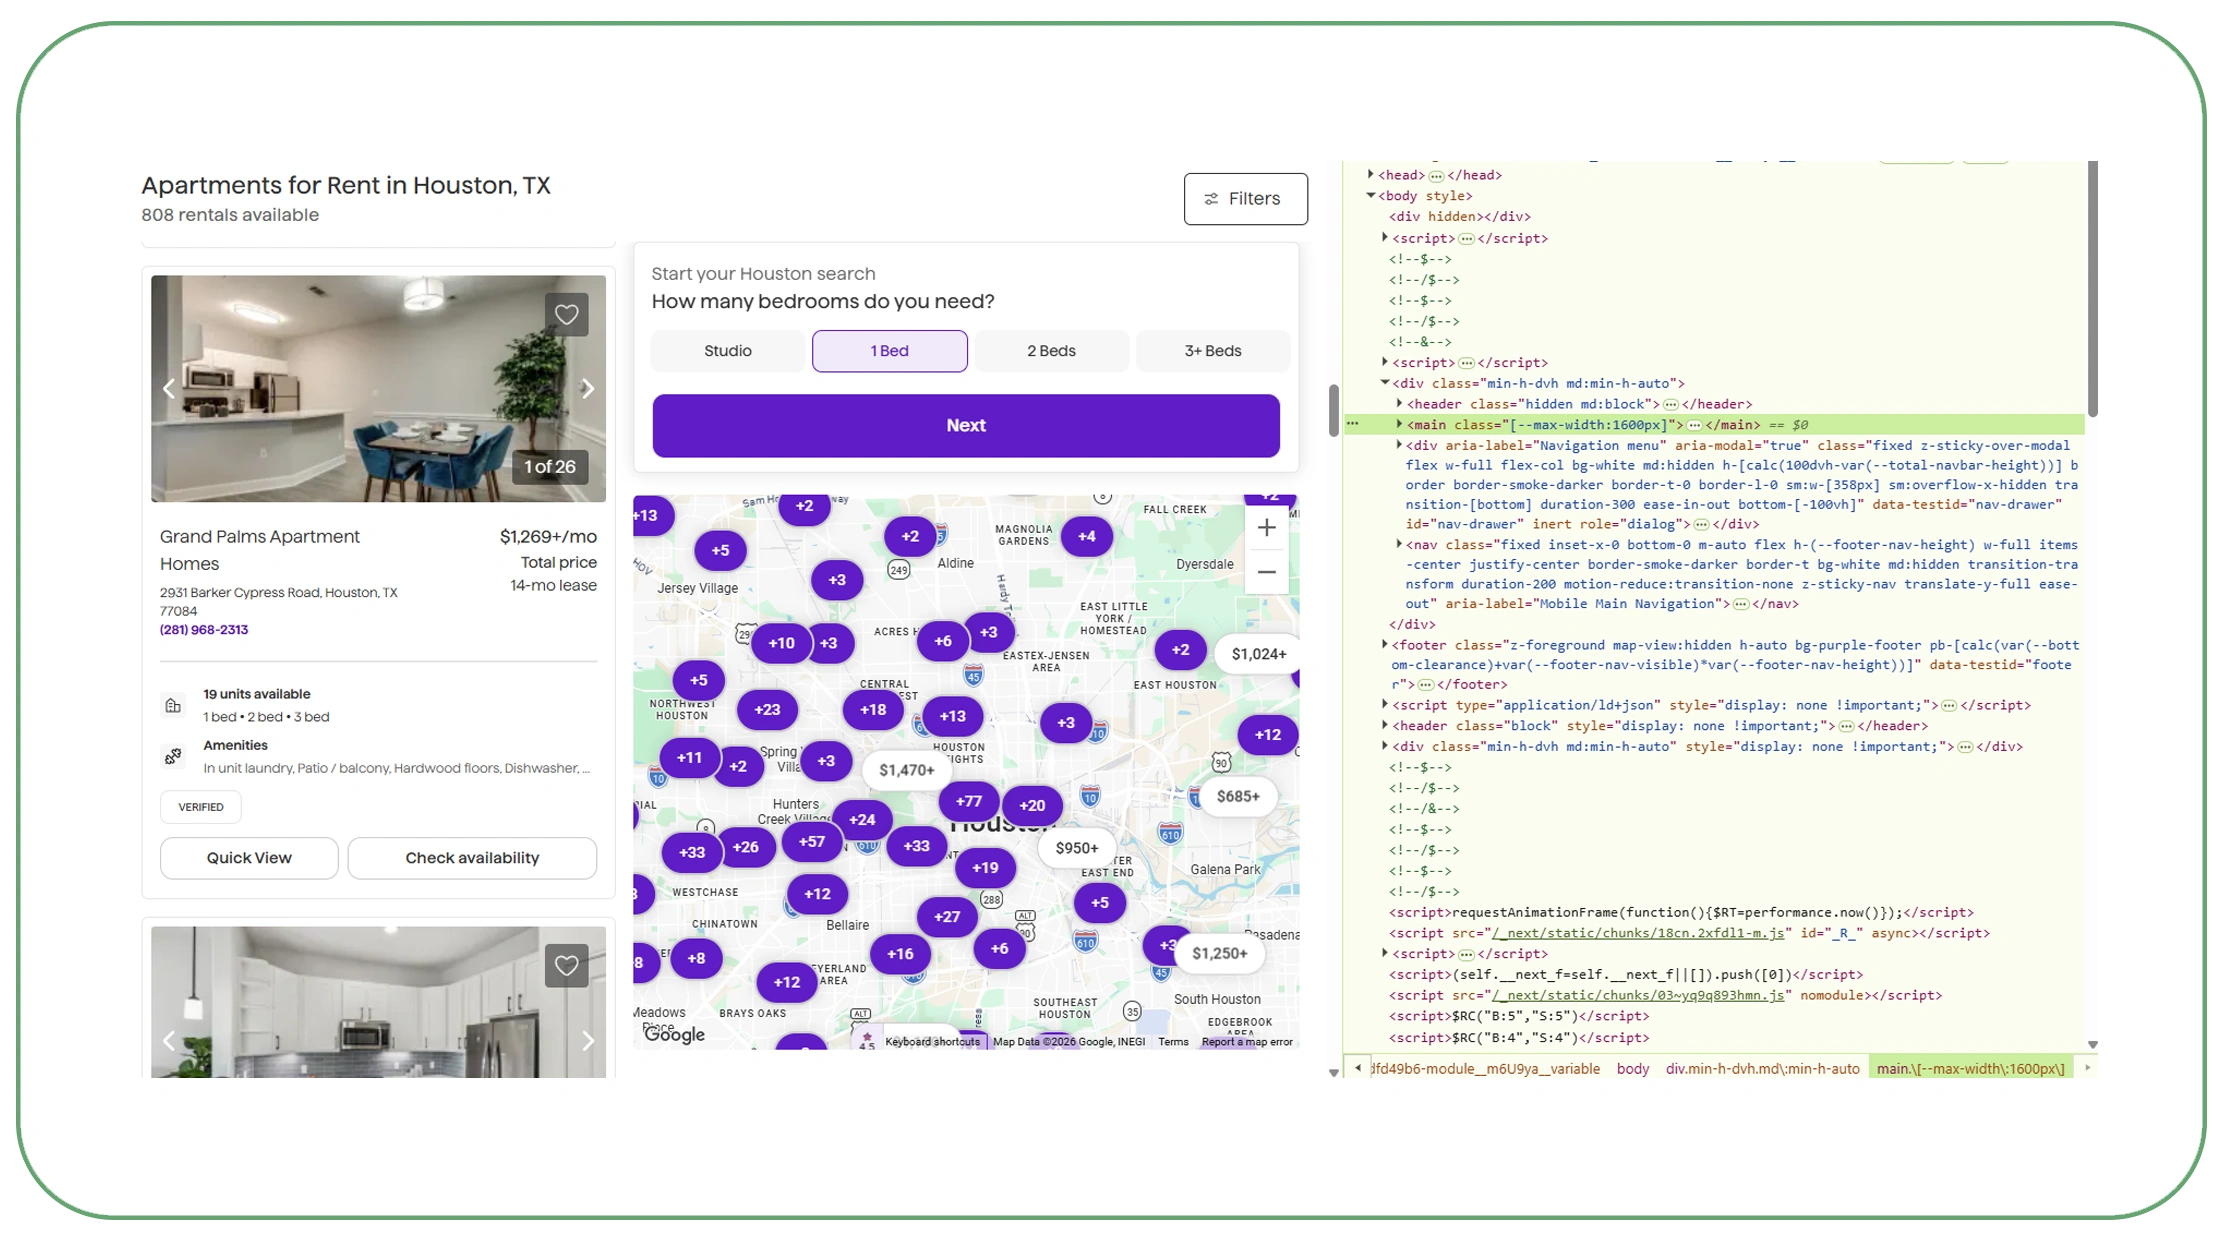Choose the 1 Bed option
Image resolution: width=2223 pixels, height=1240 pixels.
[x=890, y=351]
